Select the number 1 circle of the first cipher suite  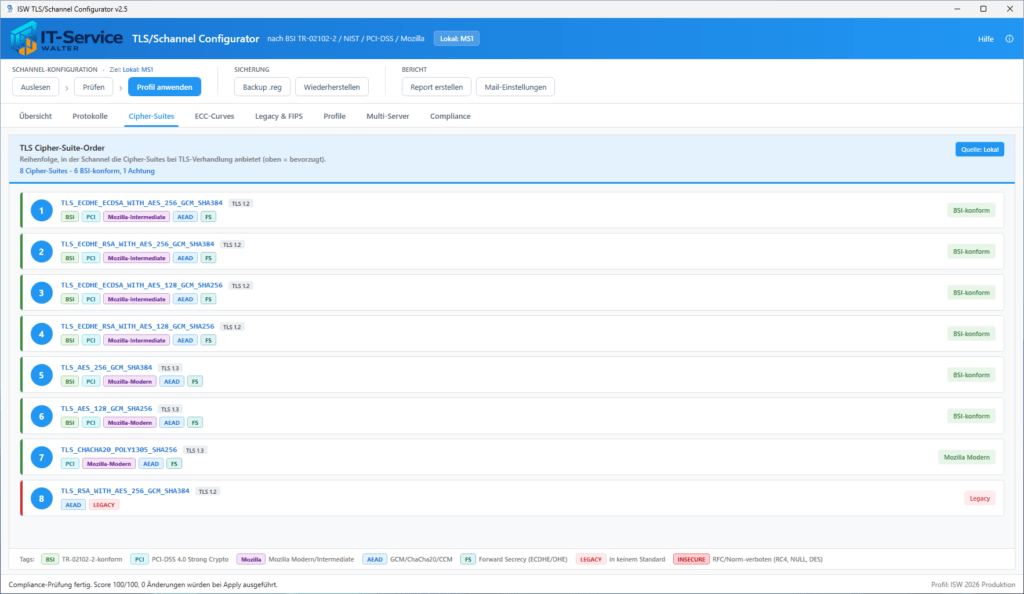coord(41,210)
